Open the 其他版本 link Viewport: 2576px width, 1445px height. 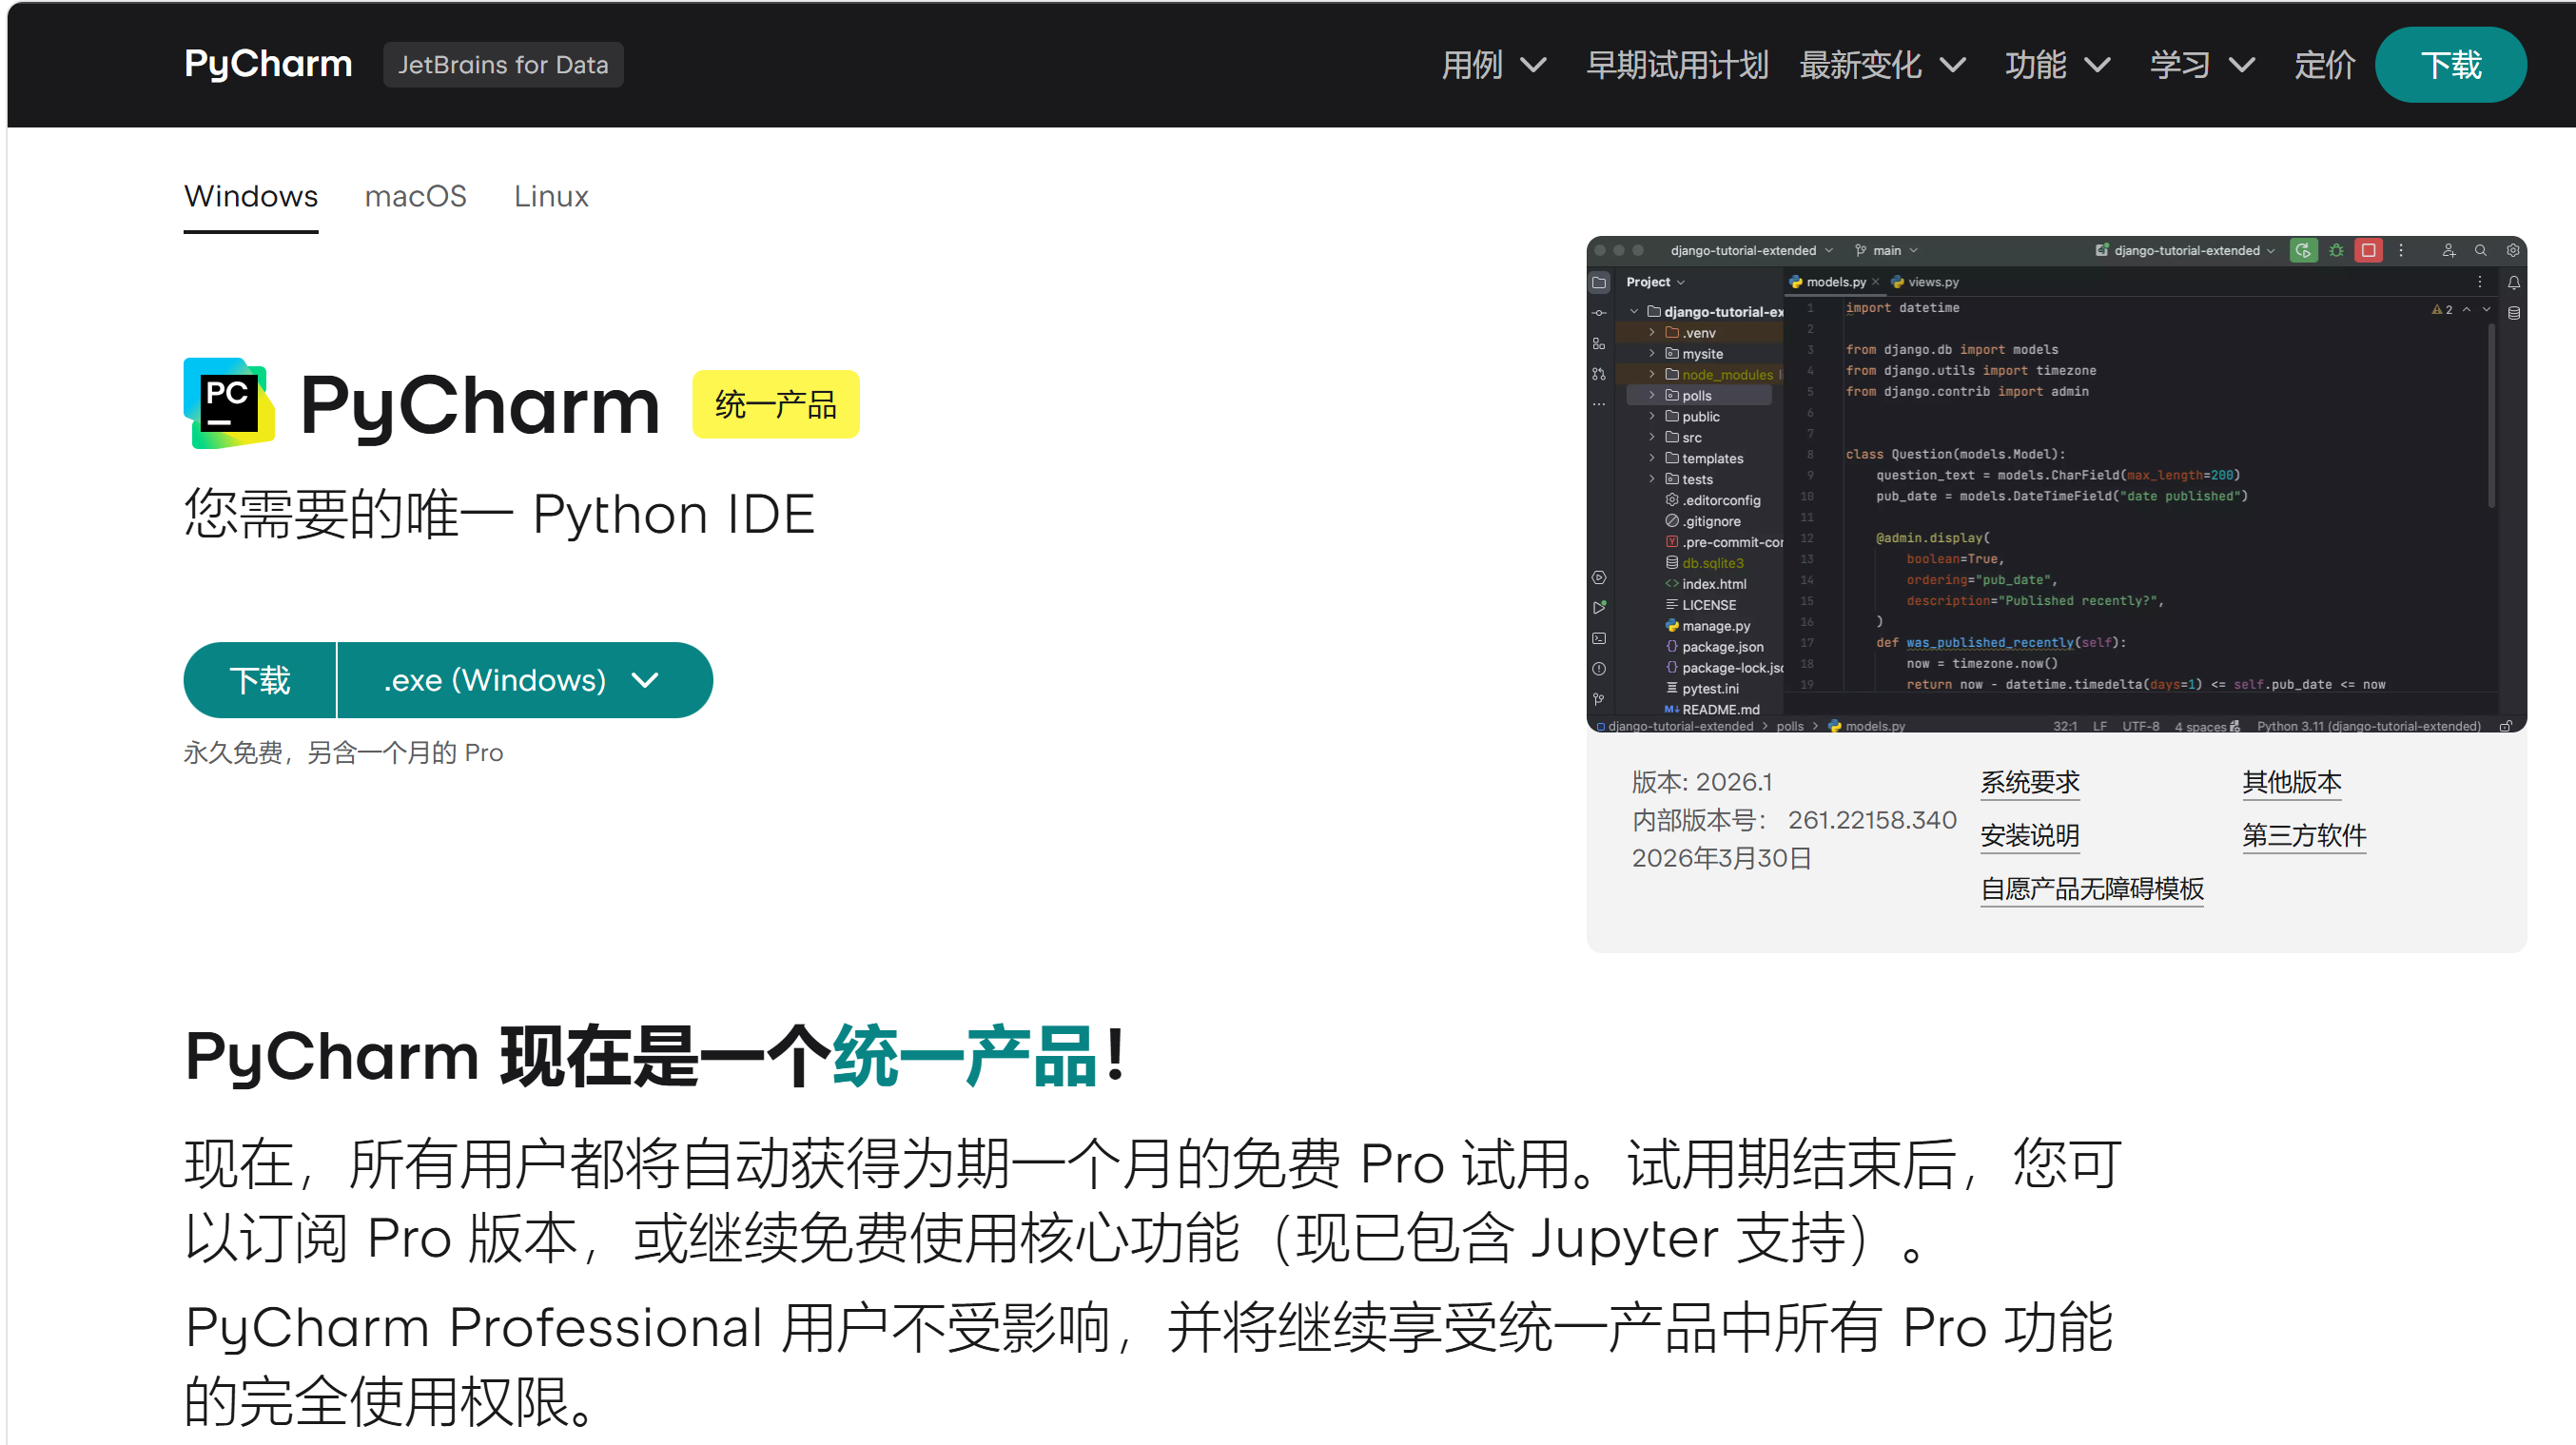(x=2291, y=782)
